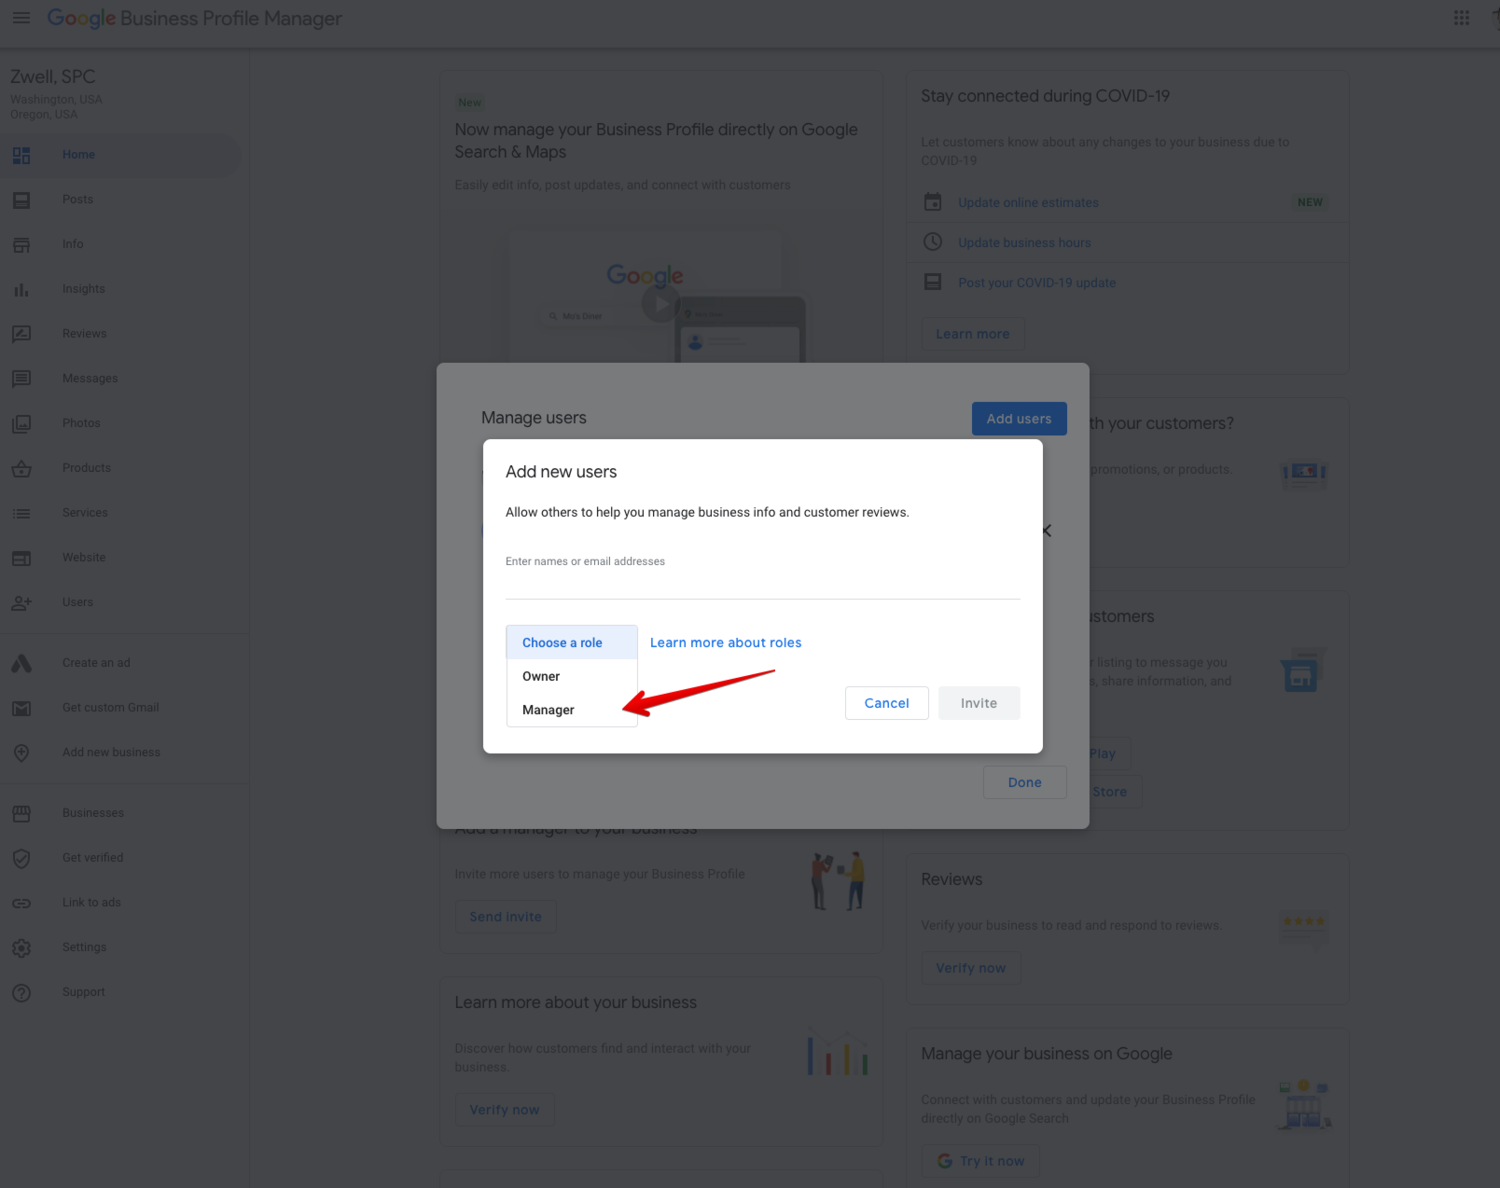Viewport: 1500px width, 1188px height.
Task: Click Verify now under Learn more about your business
Action: click(x=504, y=1110)
